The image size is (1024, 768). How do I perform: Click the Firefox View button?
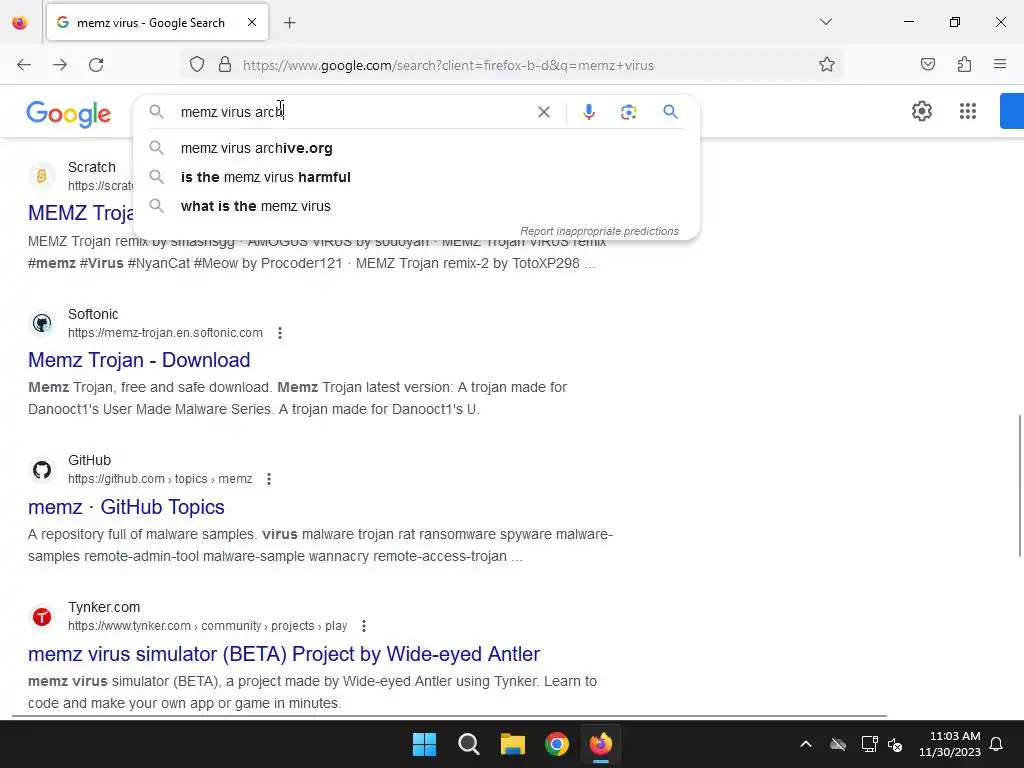click(x=20, y=23)
